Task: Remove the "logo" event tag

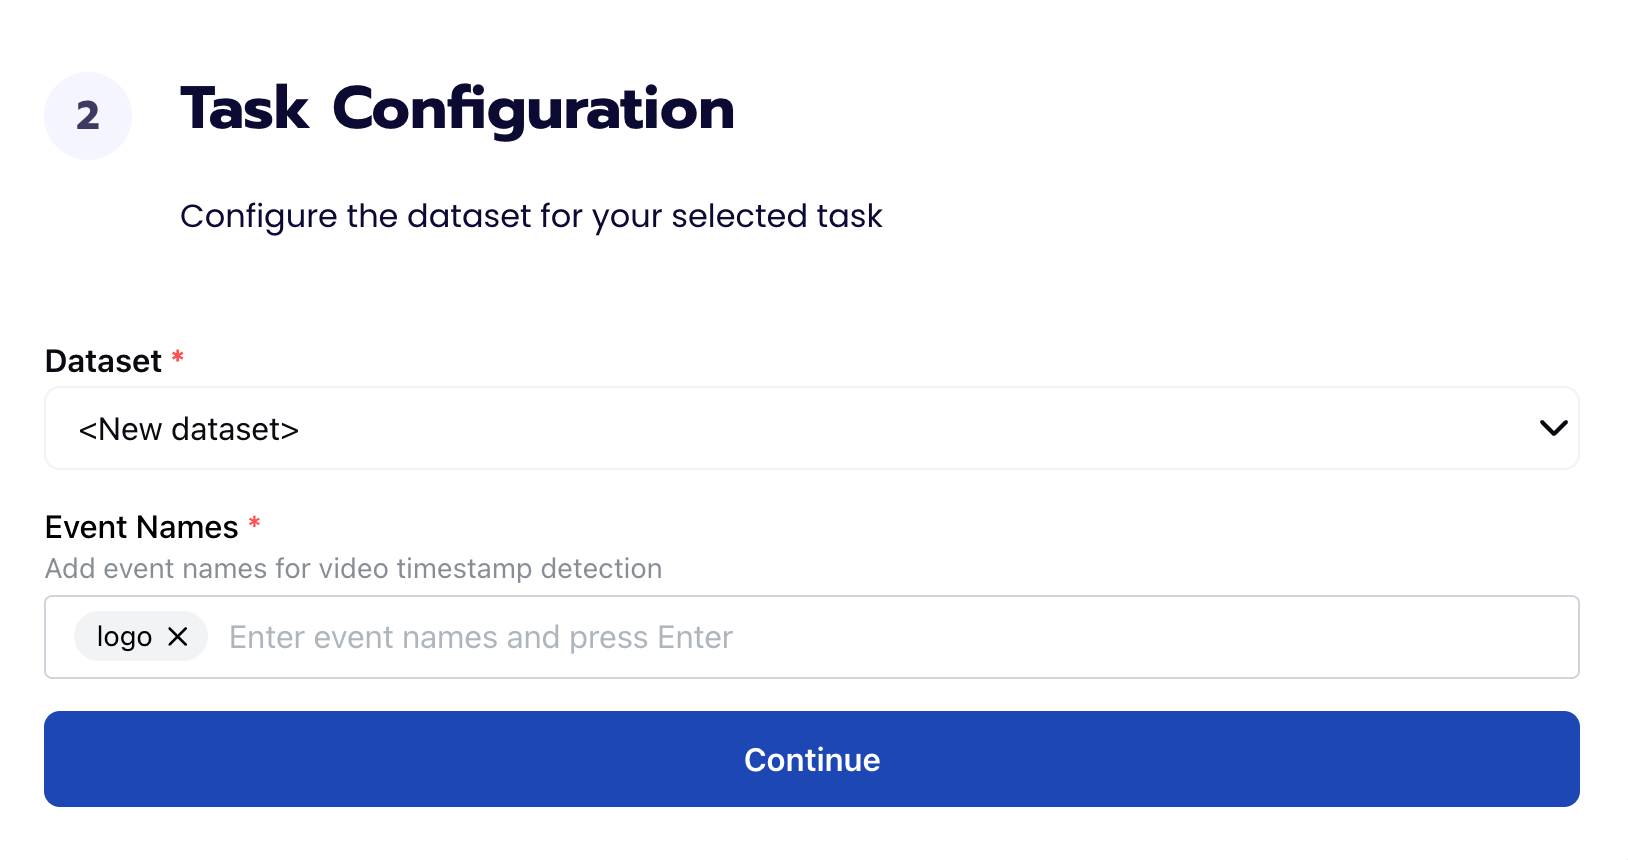Action: tap(178, 637)
